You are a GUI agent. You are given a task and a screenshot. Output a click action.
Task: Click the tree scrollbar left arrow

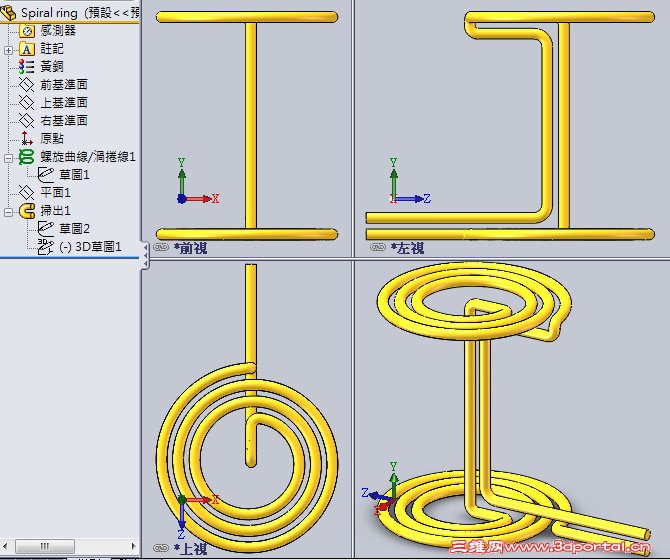[x=5, y=546]
